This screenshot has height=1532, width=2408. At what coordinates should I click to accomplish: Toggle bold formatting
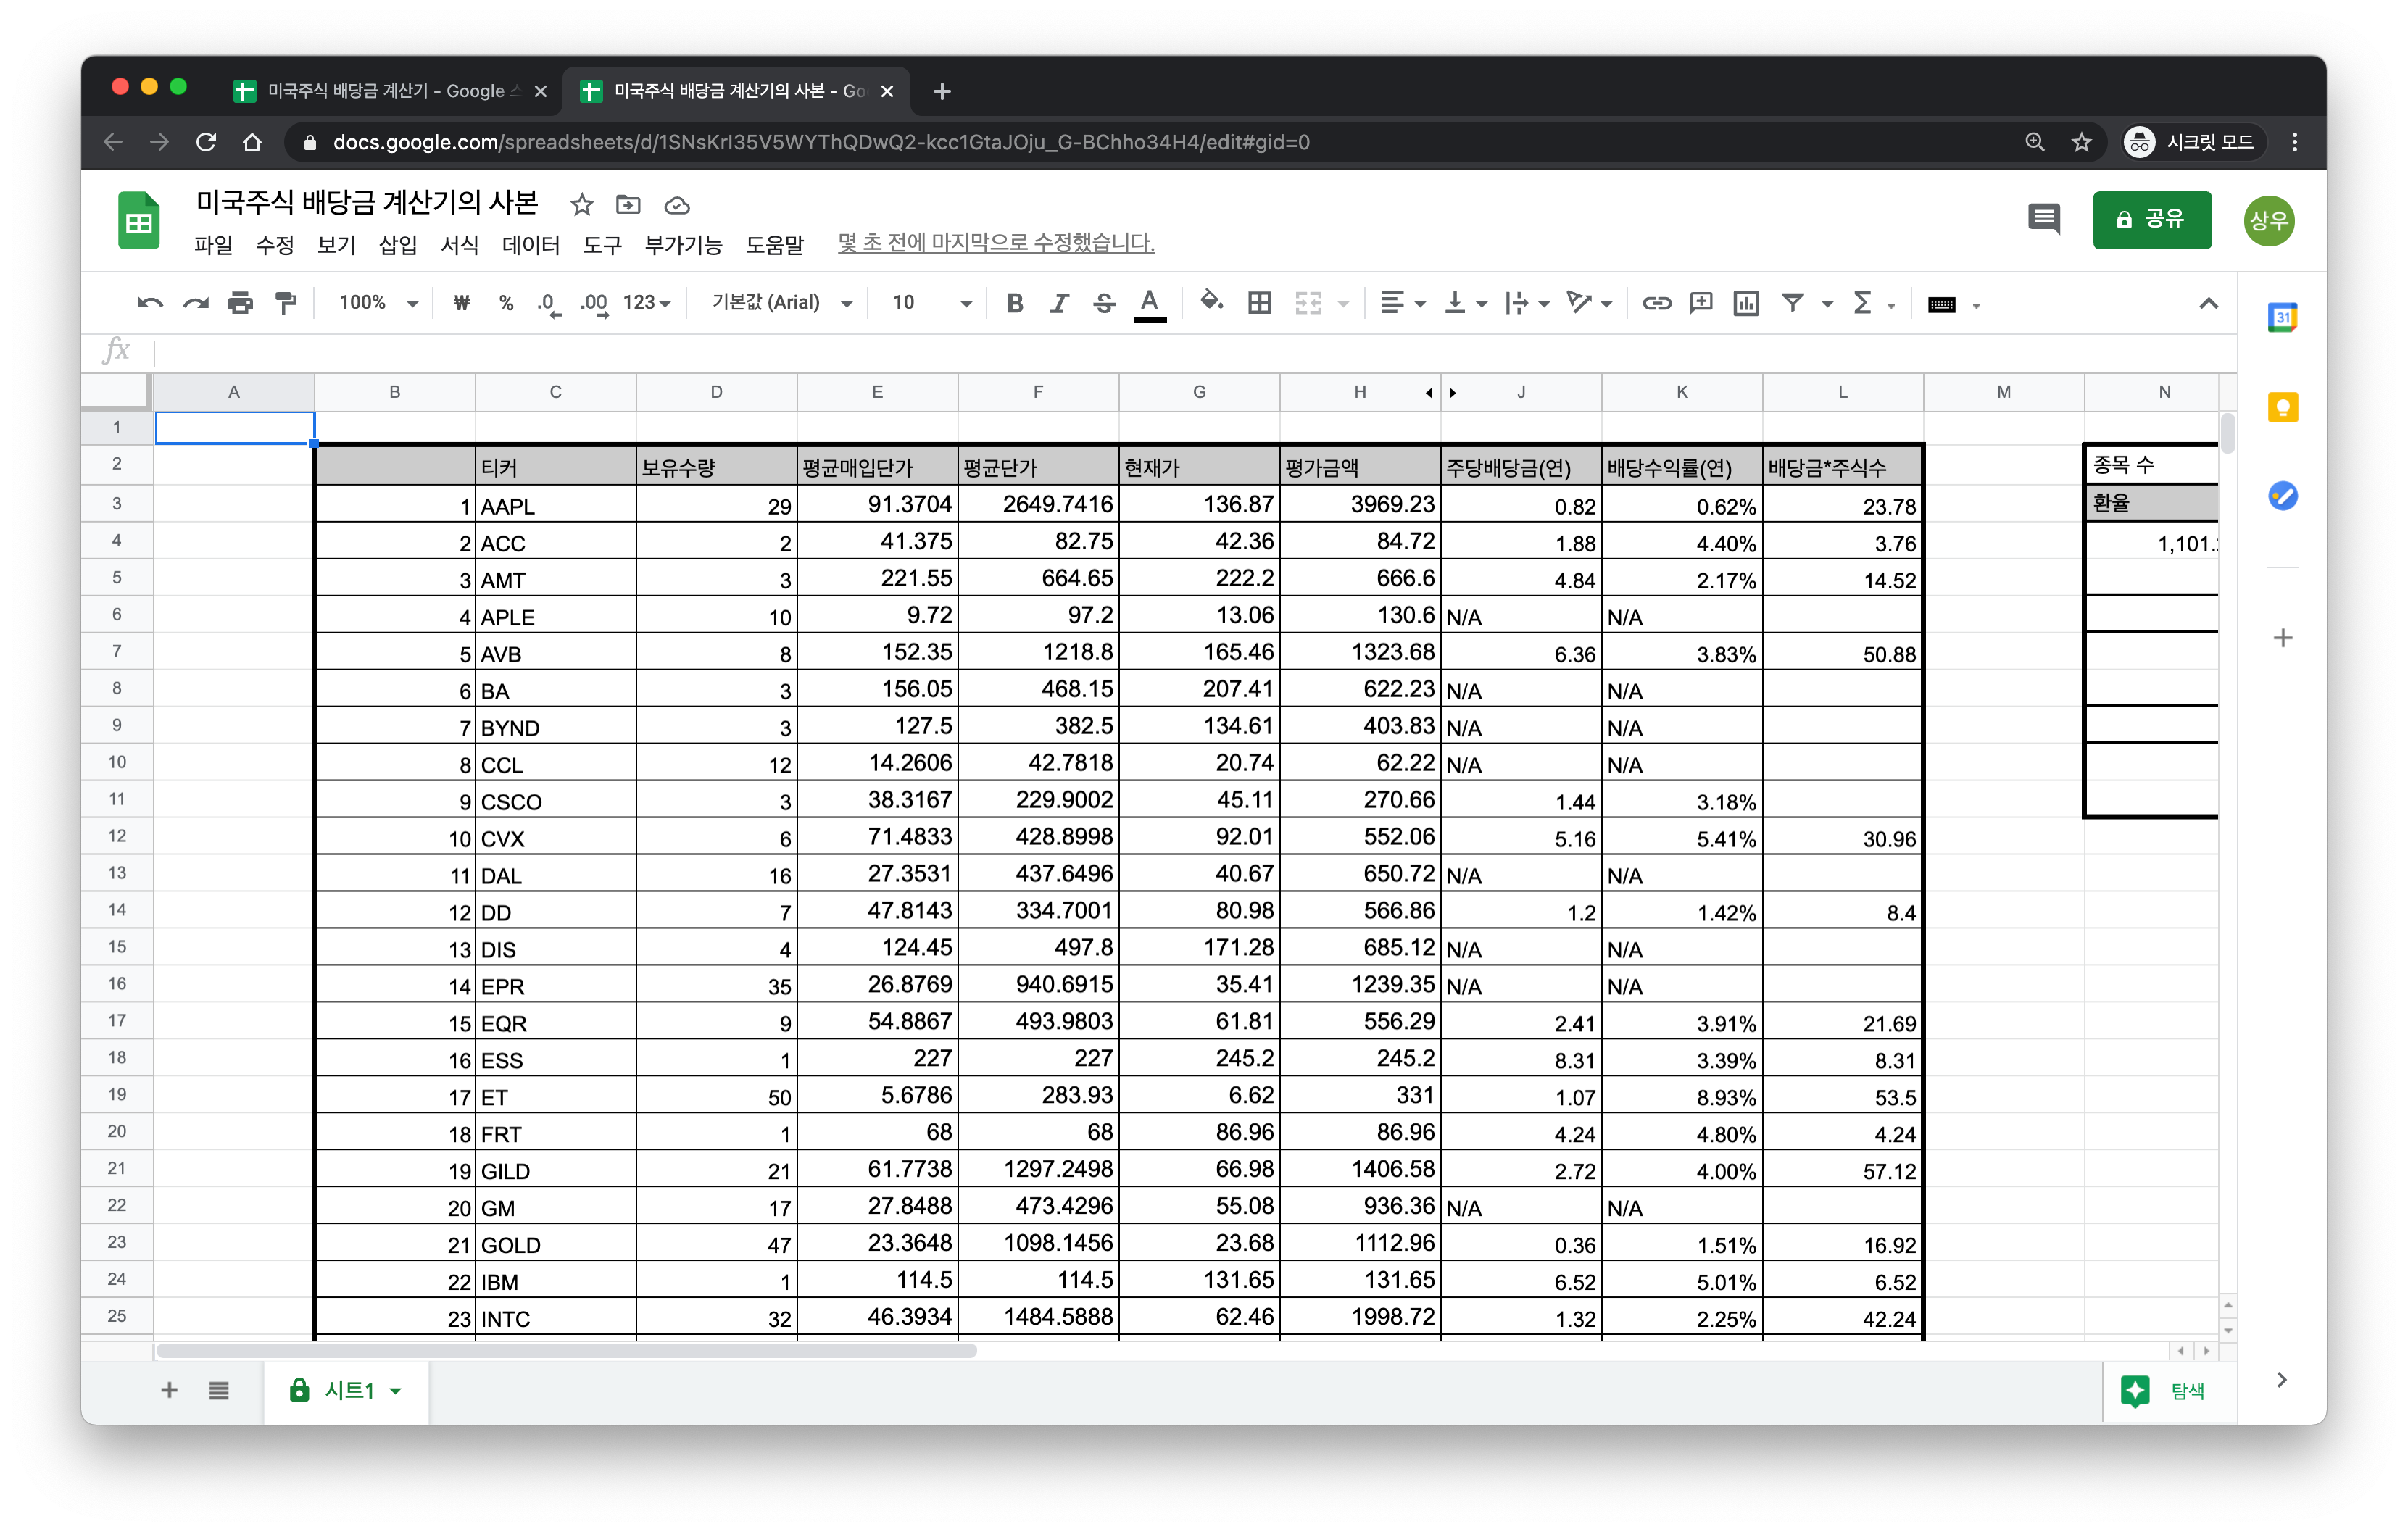pos(1015,303)
